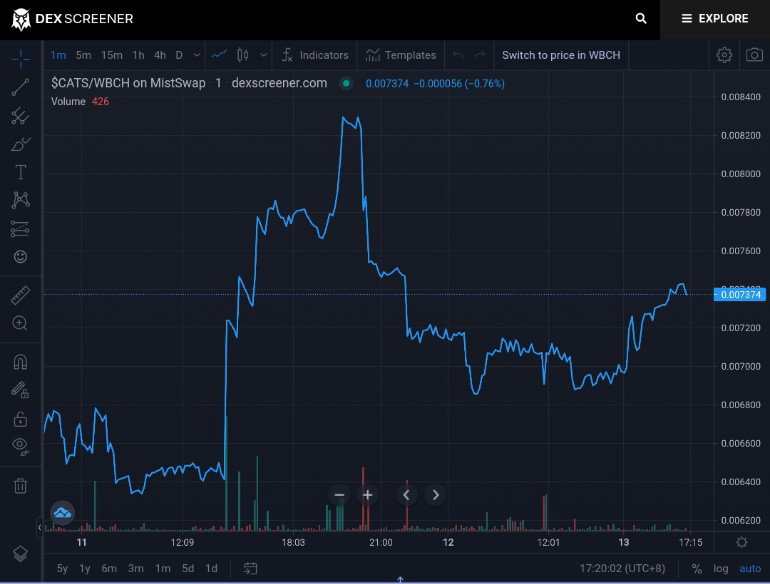Click the trash remove drawings icon
Screen dimensions: 770x584
pyautogui.click(x=20, y=485)
